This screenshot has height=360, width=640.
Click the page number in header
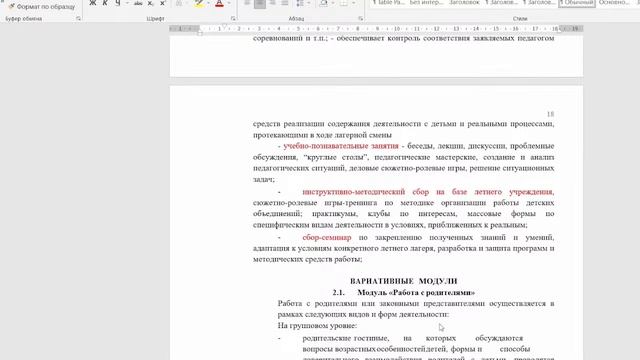(x=550, y=114)
